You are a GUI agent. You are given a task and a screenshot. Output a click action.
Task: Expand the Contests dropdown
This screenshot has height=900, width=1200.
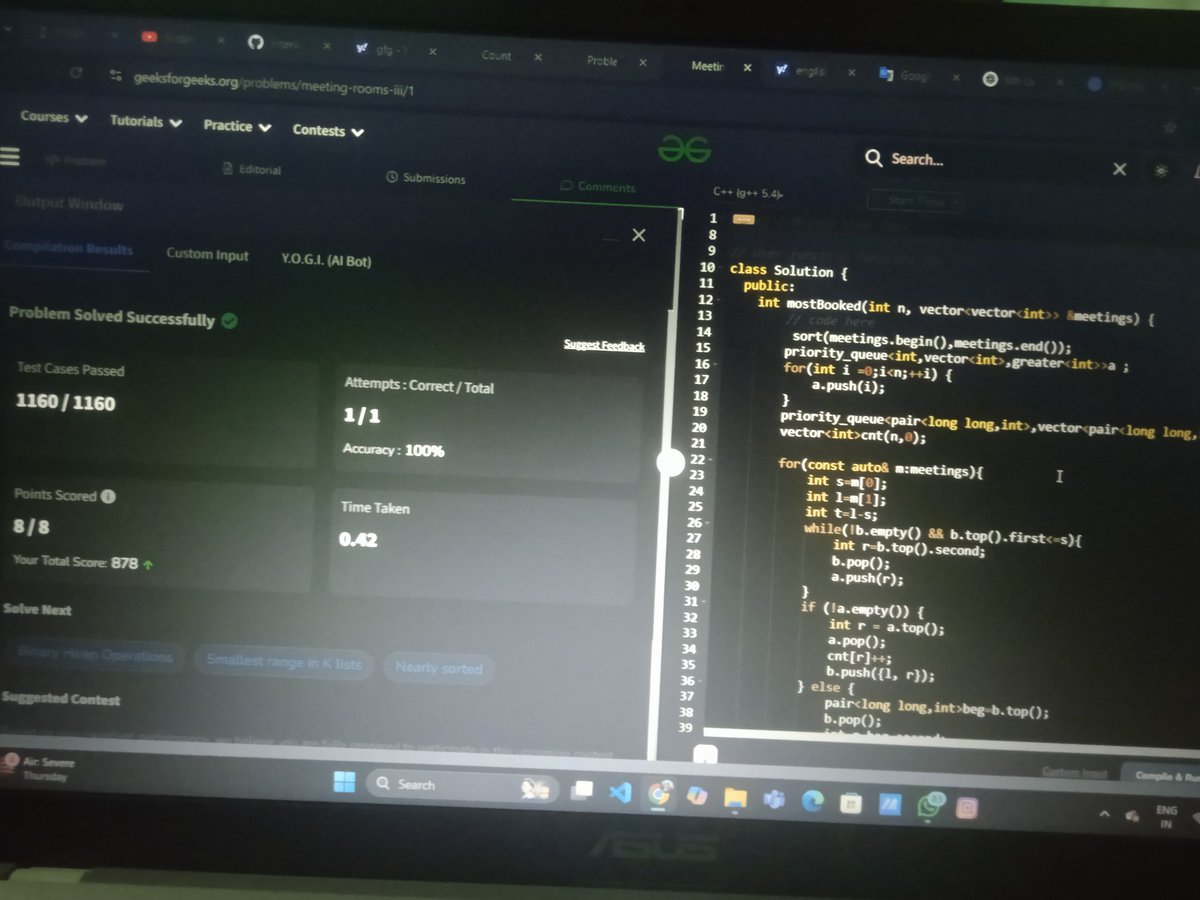tap(328, 130)
